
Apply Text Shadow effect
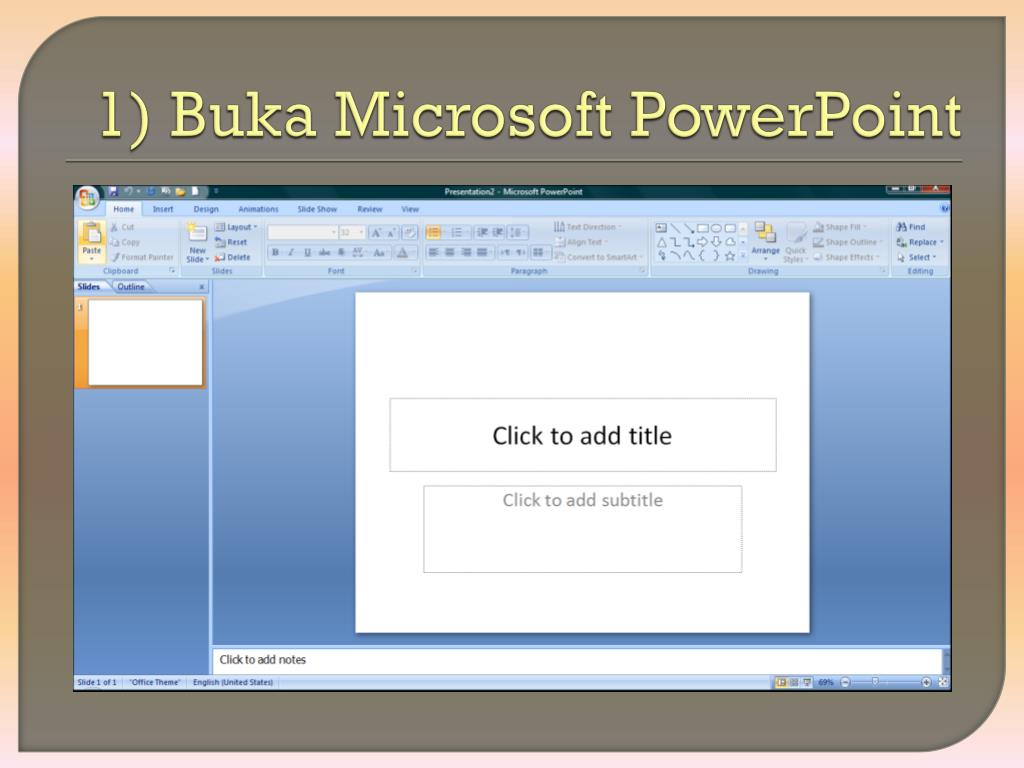(x=341, y=252)
